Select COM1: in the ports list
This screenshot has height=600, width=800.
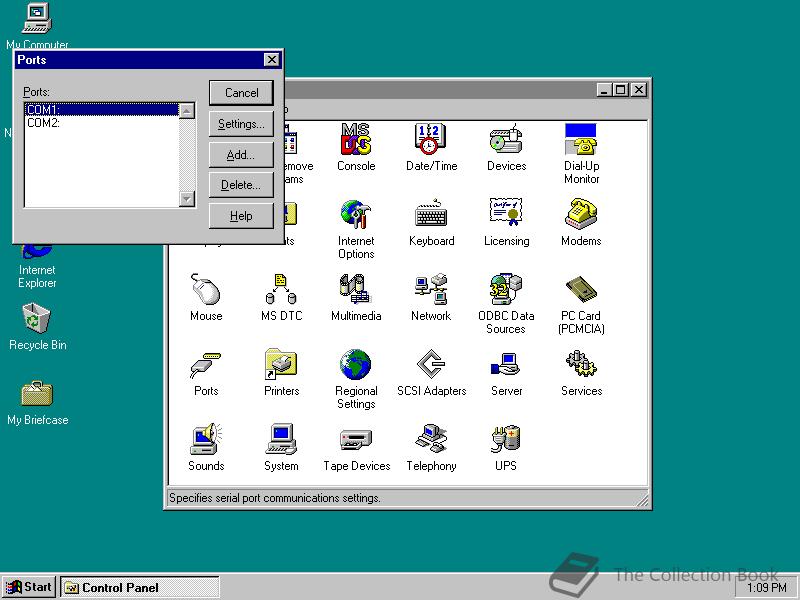point(102,109)
